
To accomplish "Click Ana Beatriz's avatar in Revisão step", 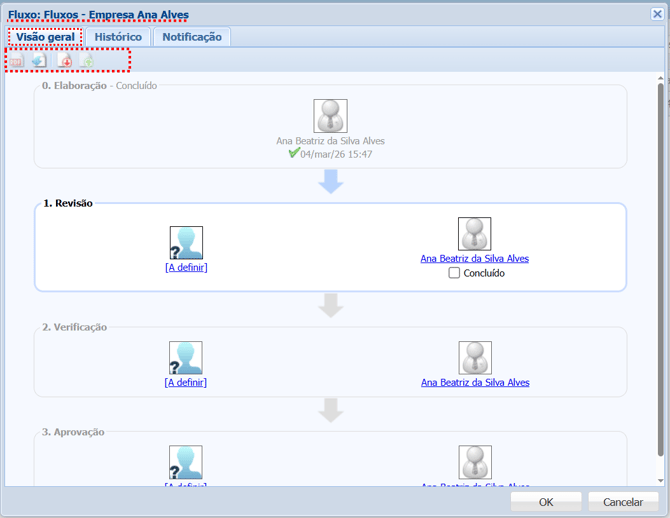I will [474, 234].
